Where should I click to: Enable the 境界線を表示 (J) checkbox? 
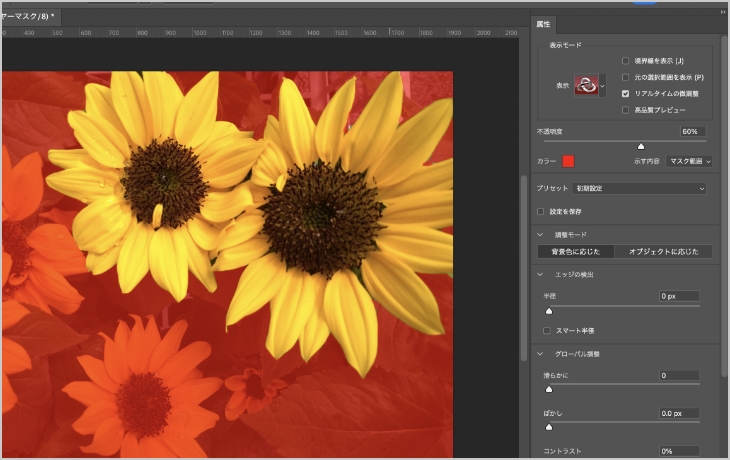[x=625, y=61]
